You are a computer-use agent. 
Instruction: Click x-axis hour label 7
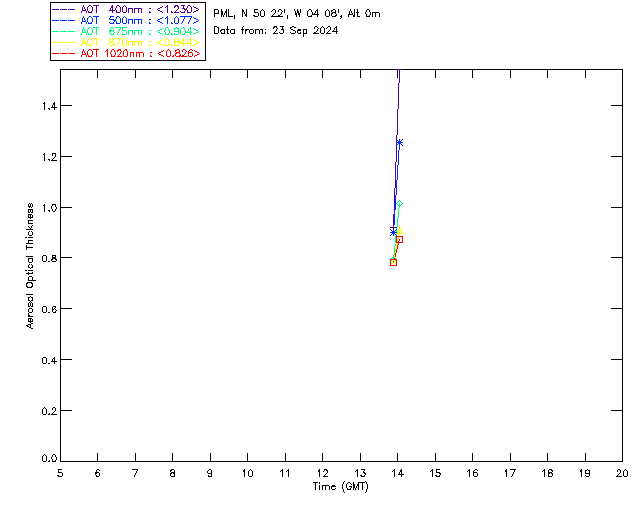click(135, 473)
